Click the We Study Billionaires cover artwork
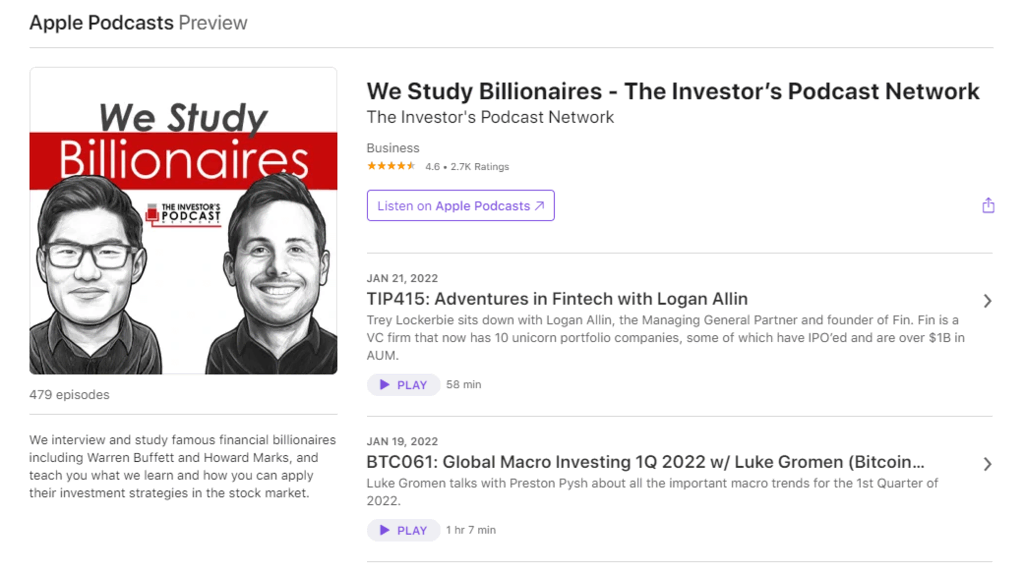Image resolution: width=1024 pixels, height=573 pixels. [x=183, y=221]
